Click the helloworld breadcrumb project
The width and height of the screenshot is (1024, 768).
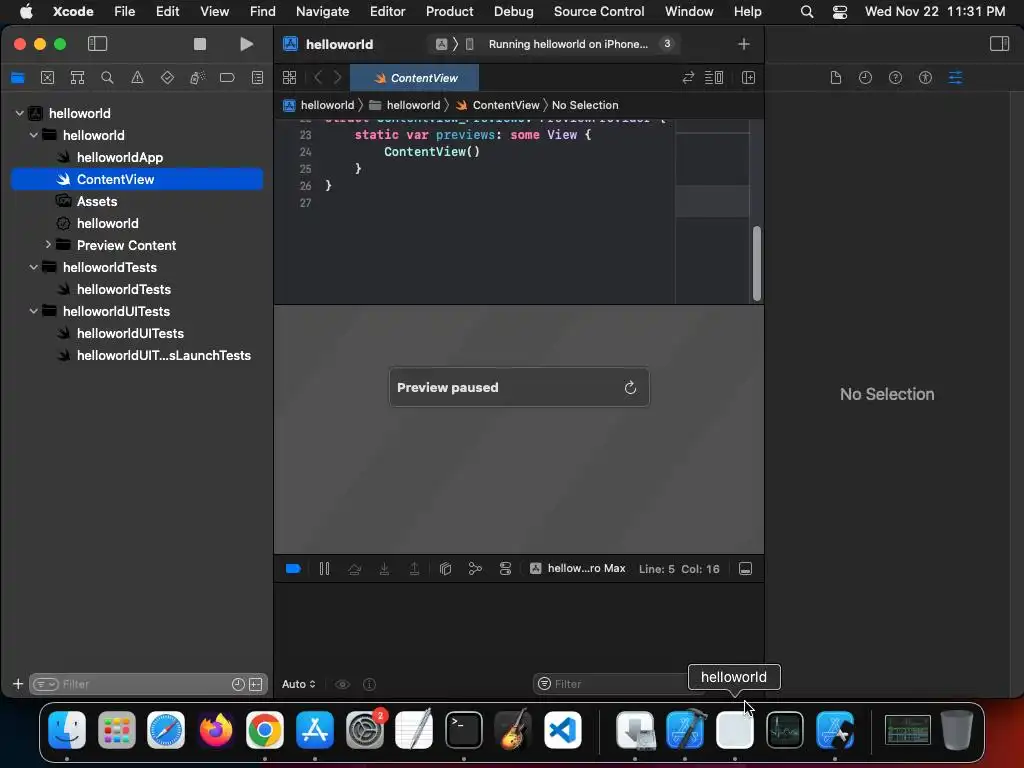point(319,105)
